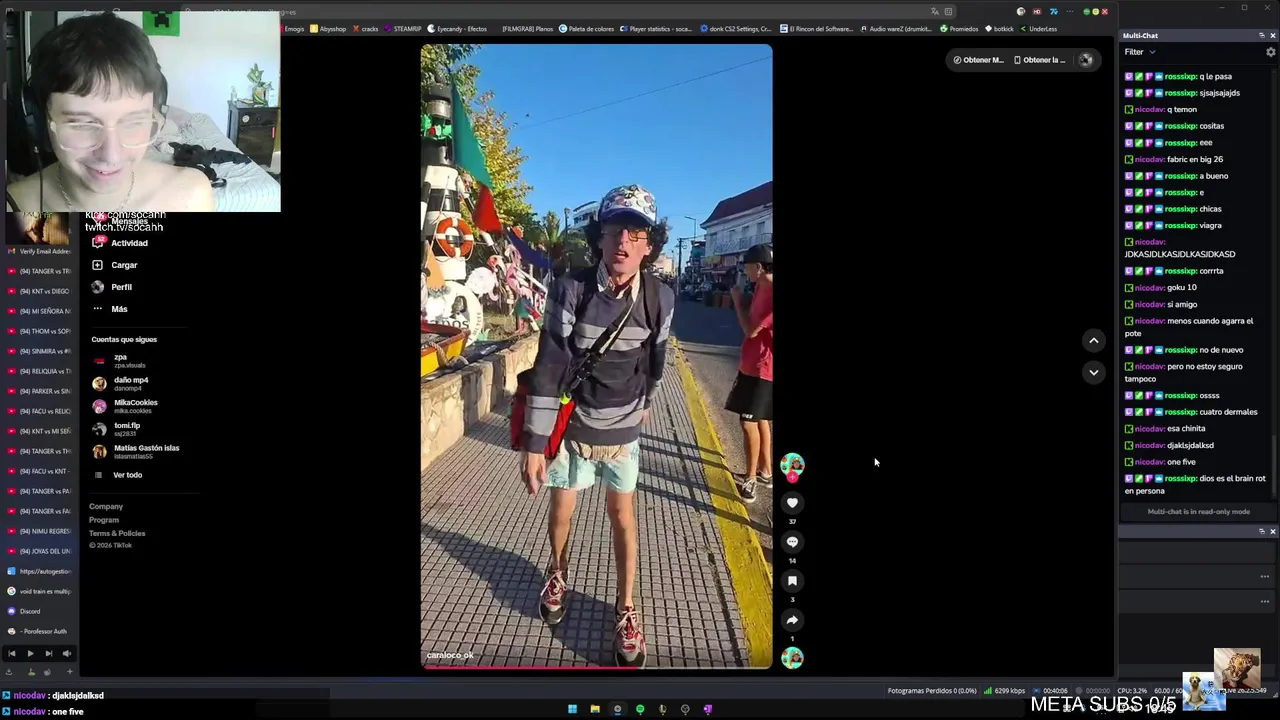Select RELIQUIA tab in sidebar
Image resolution: width=1280 pixels, height=720 pixels.
[x=39, y=371]
